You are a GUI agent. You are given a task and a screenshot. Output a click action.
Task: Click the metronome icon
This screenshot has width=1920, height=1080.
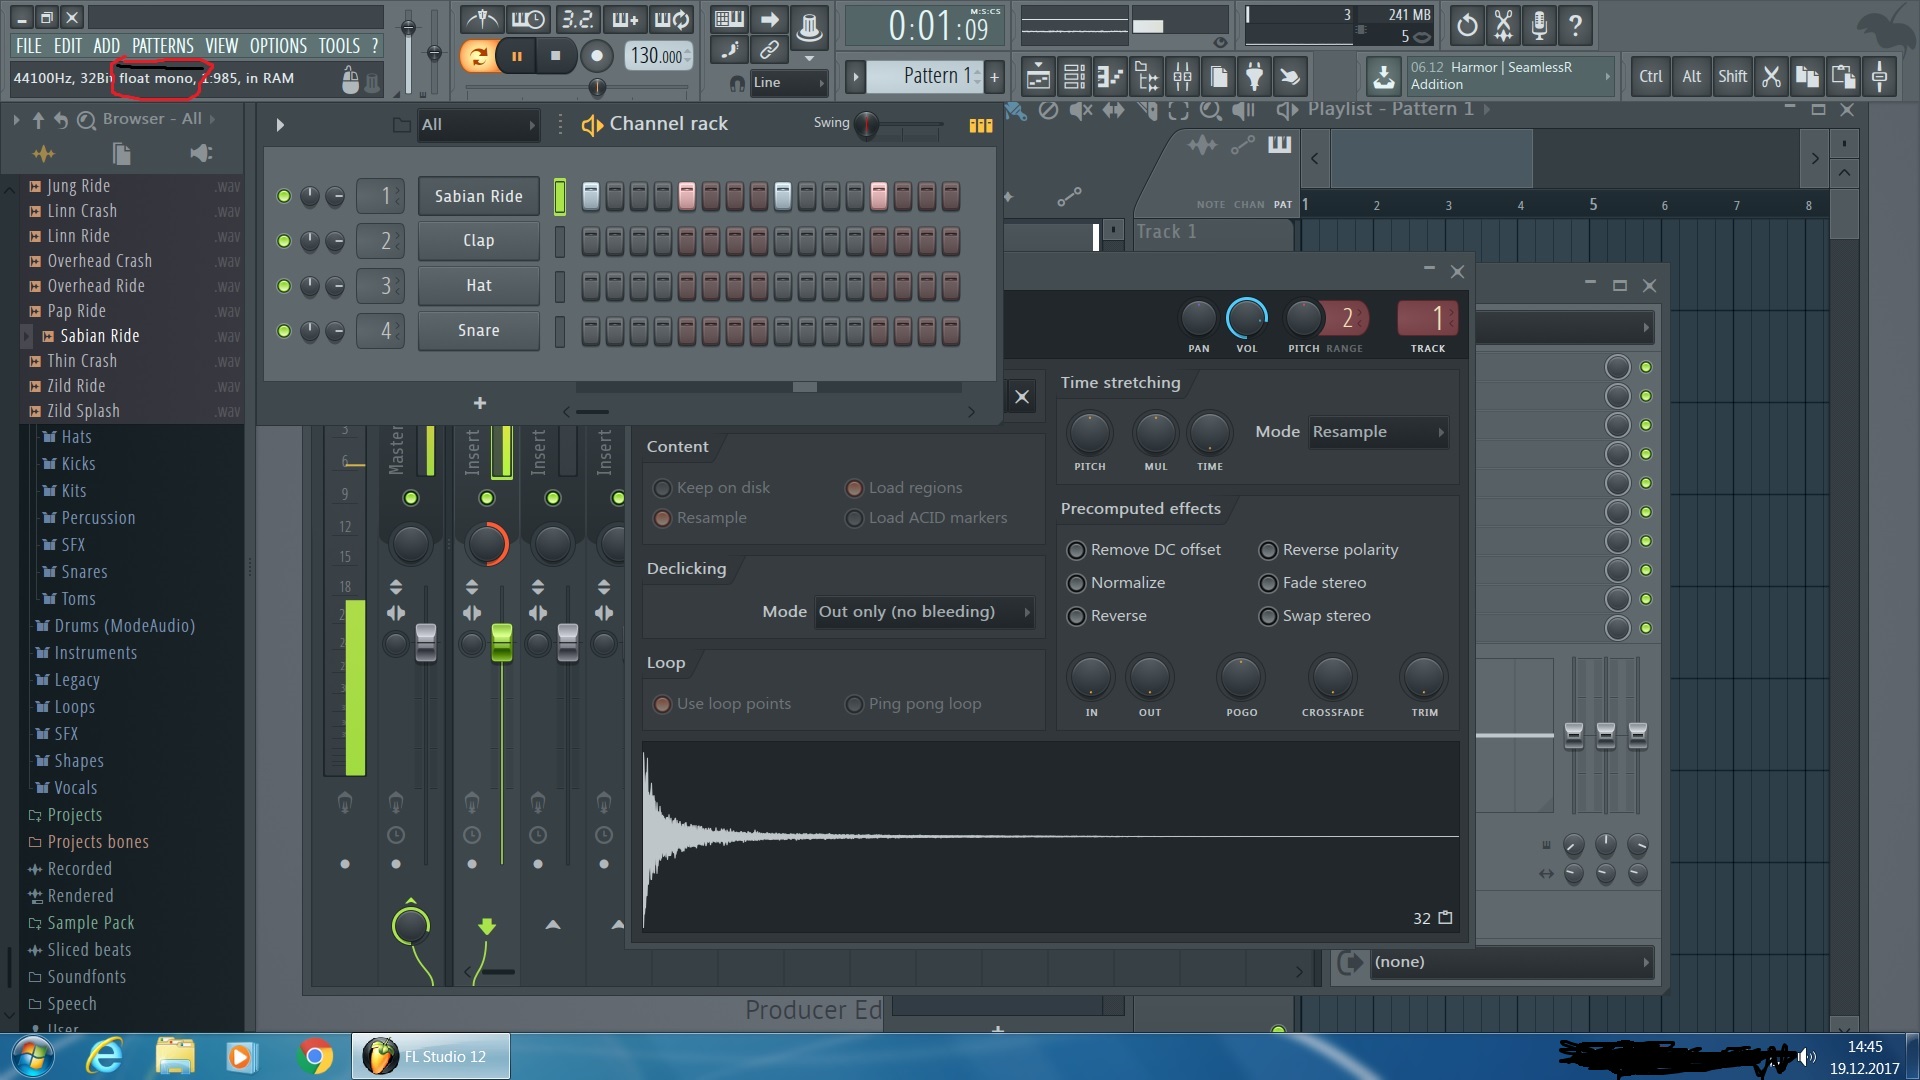click(482, 20)
